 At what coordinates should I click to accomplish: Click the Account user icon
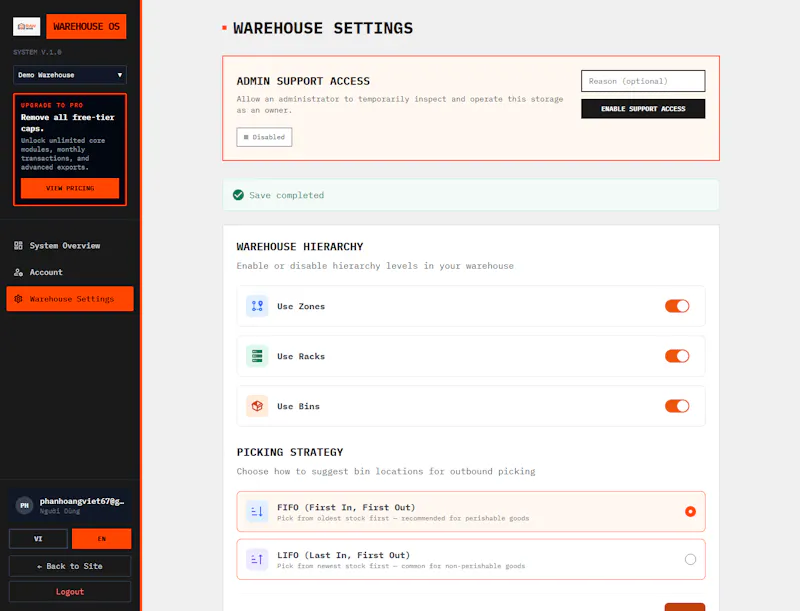pyautogui.click(x=18, y=272)
